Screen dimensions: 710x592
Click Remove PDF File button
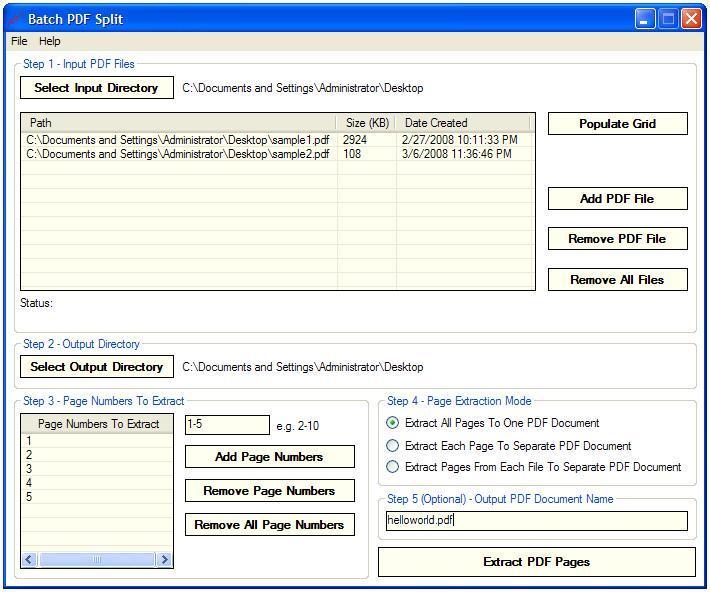tap(618, 239)
